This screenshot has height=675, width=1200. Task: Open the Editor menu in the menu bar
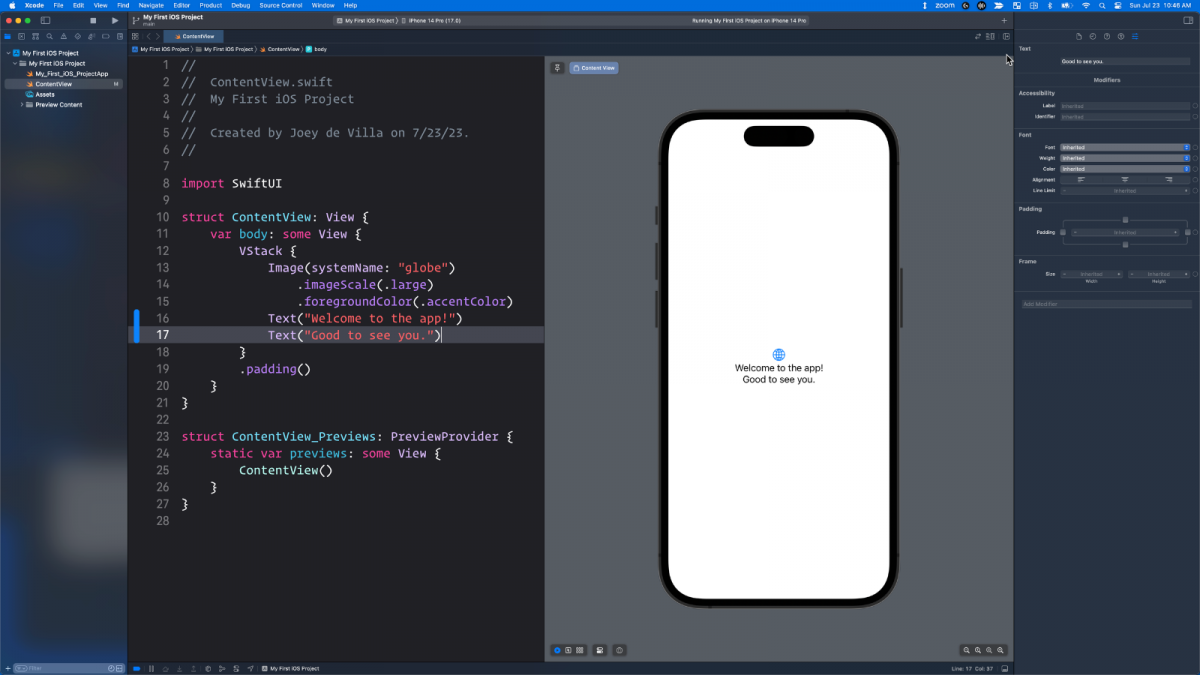pos(183,5)
